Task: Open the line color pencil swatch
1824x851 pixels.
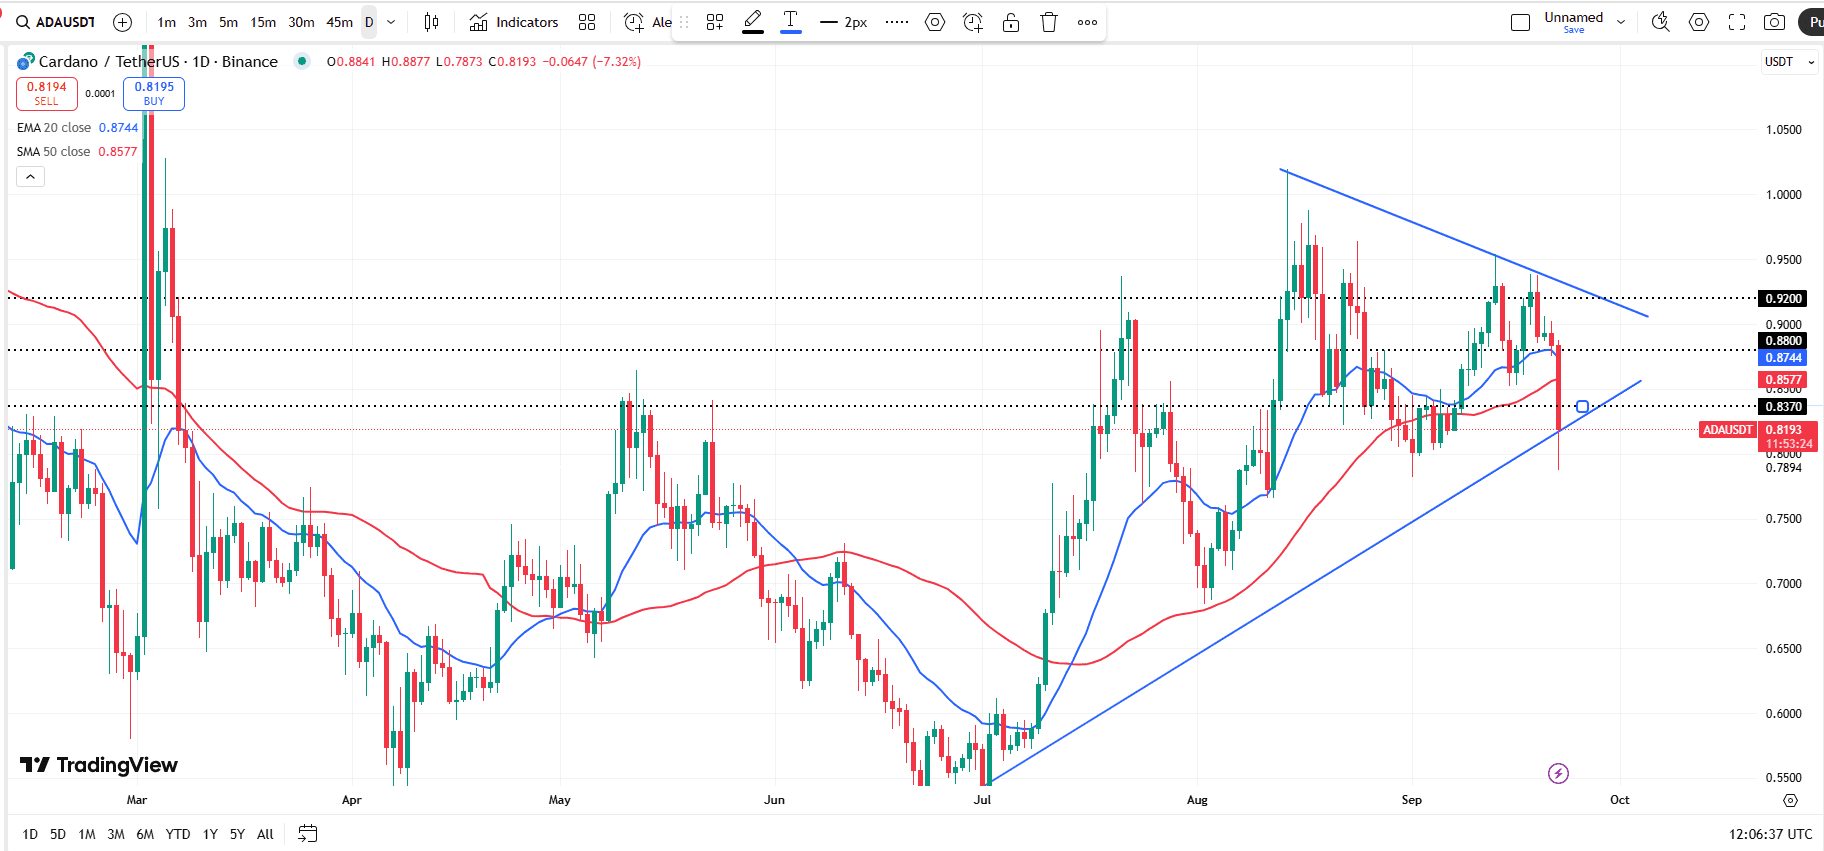Action: [x=753, y=22]
